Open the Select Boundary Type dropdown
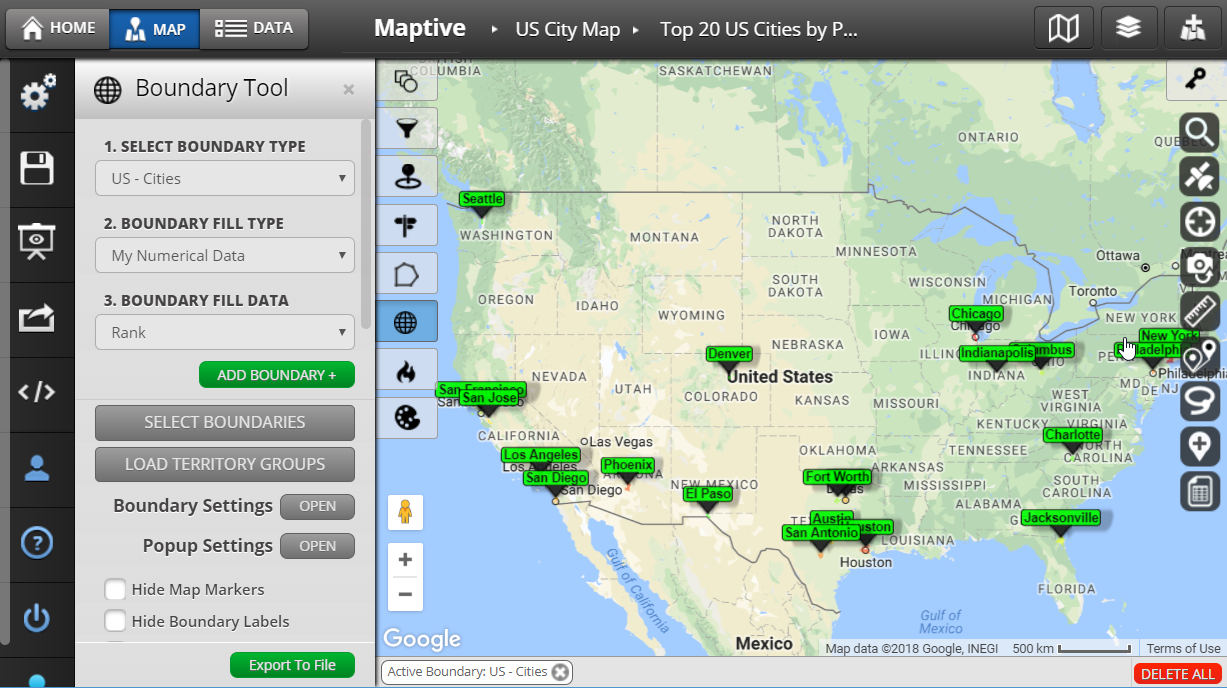 pyautogui.click(x=225, y=179)
